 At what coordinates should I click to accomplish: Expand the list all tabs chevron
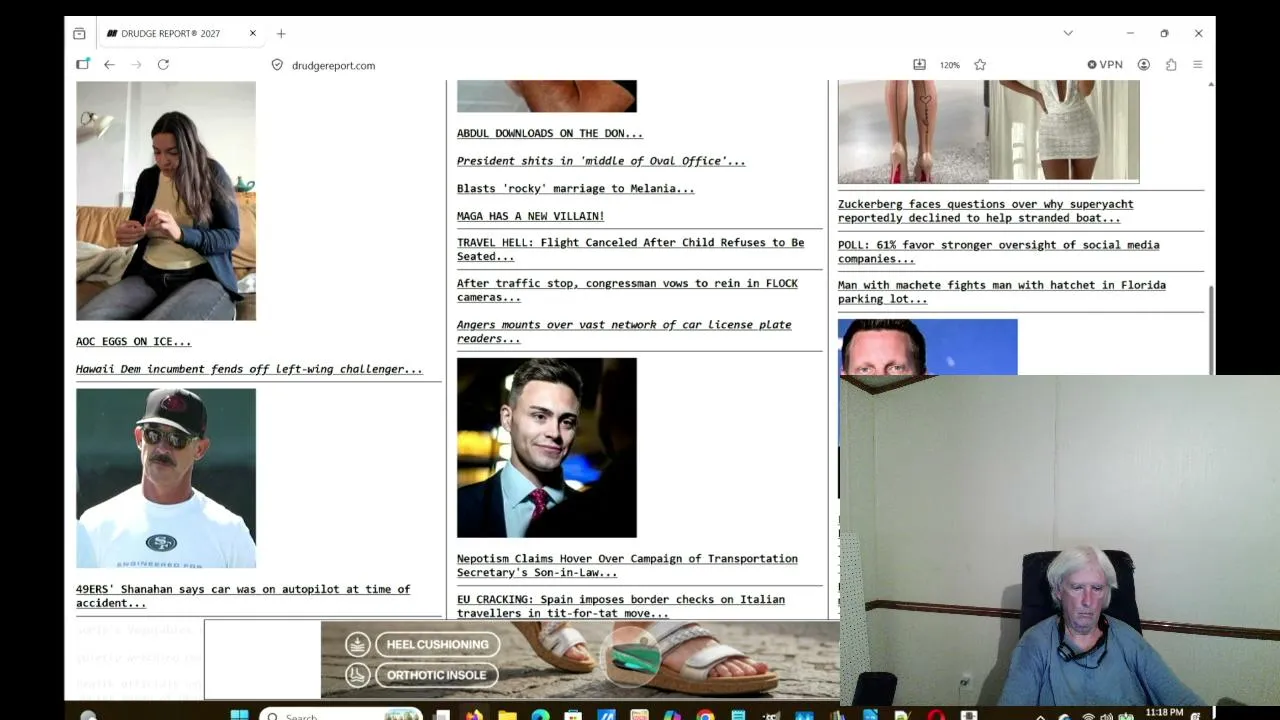[x=1068, y=33]
